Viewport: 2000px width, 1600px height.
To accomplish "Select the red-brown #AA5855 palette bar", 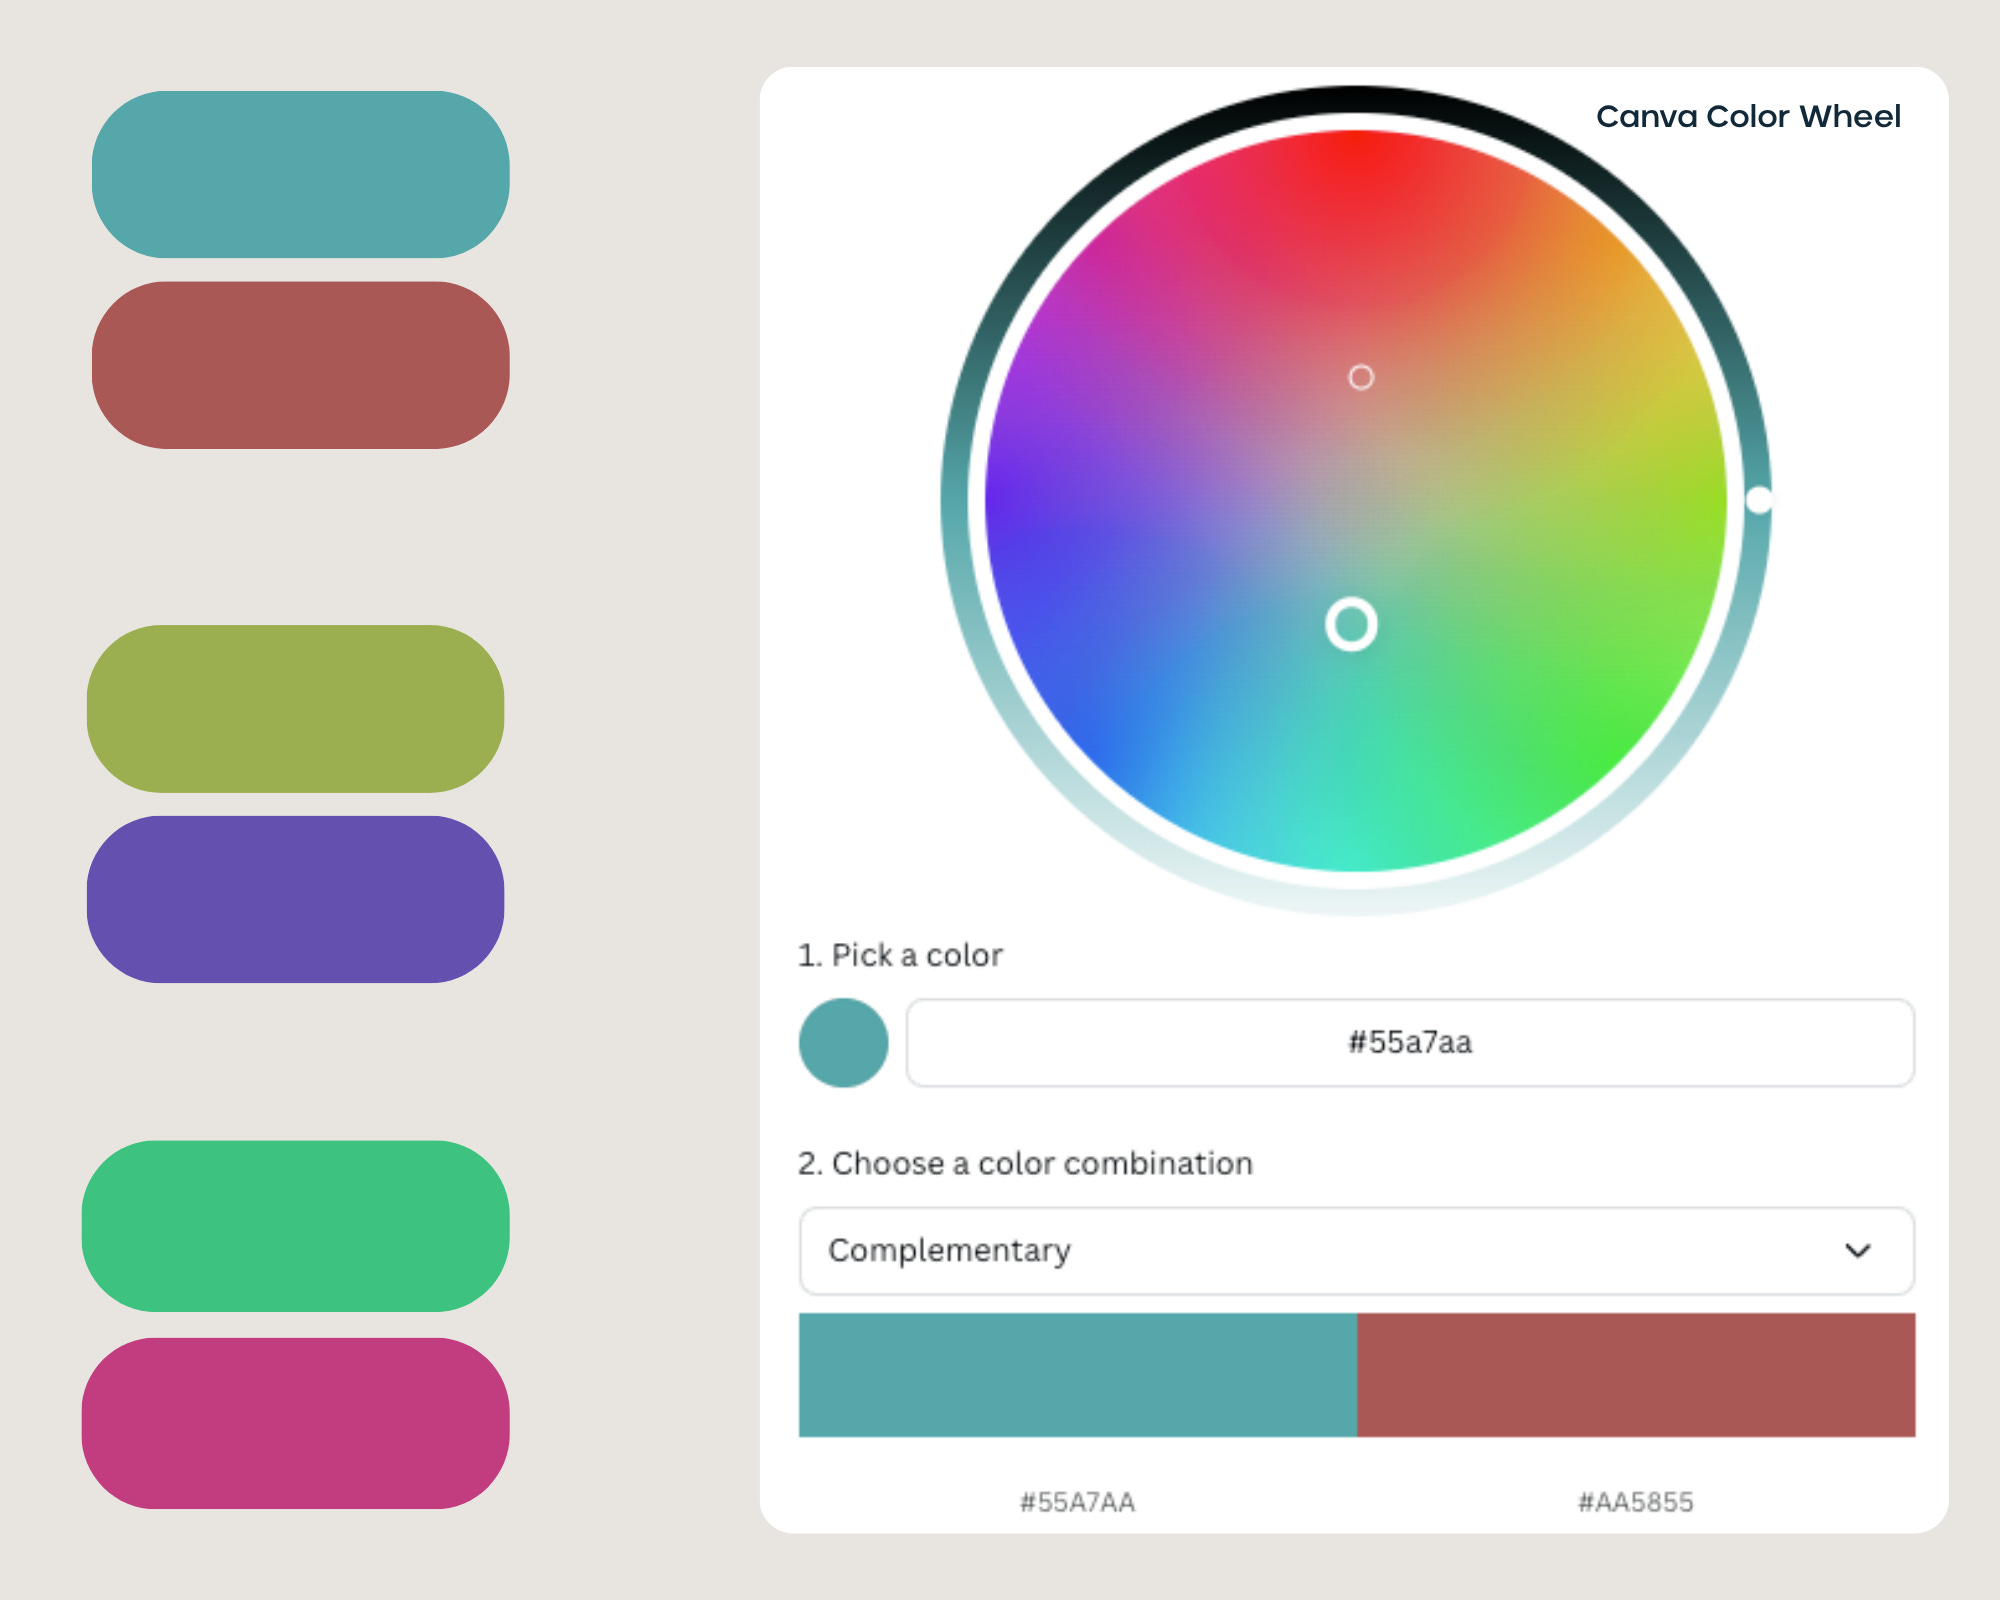I will (1636, 1375).
